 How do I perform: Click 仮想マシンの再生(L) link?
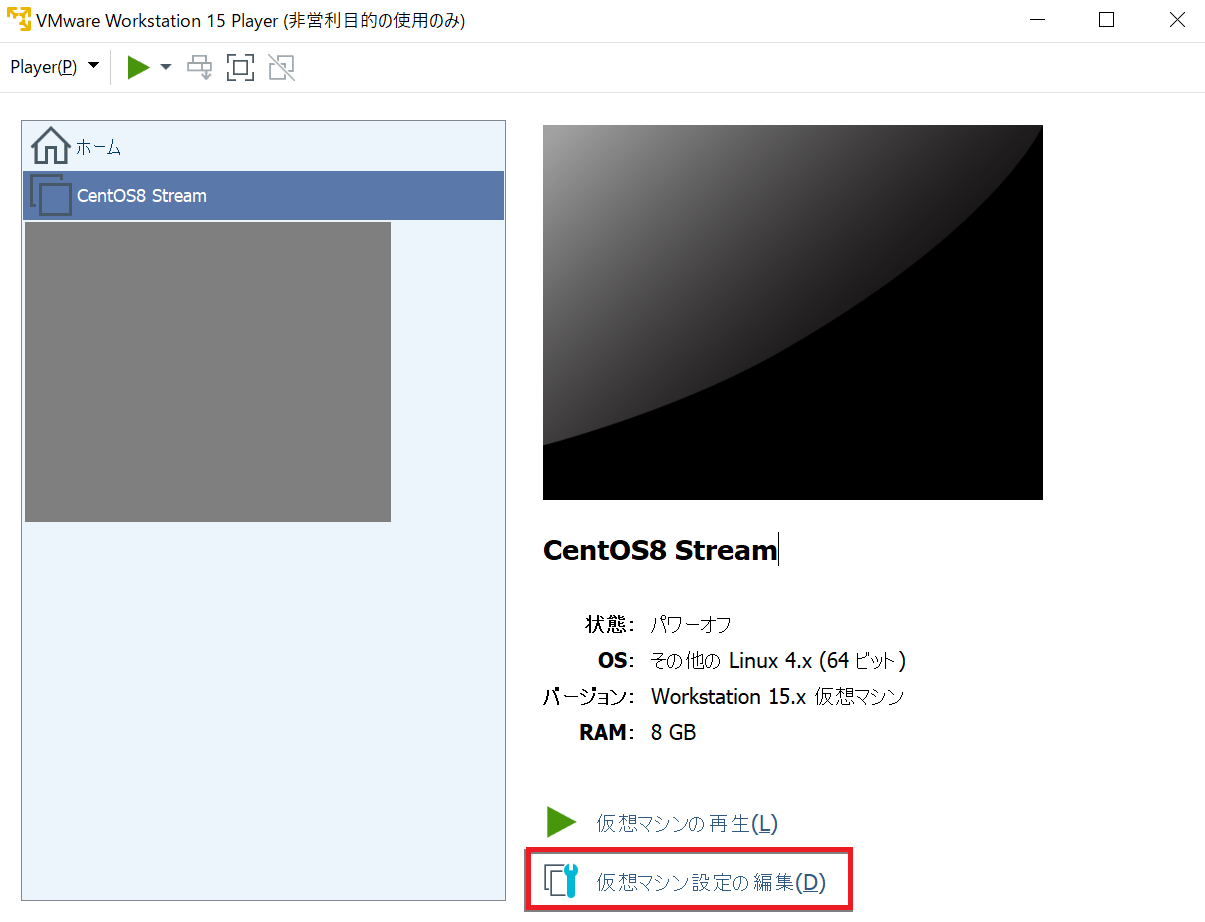tap(687, 823)
